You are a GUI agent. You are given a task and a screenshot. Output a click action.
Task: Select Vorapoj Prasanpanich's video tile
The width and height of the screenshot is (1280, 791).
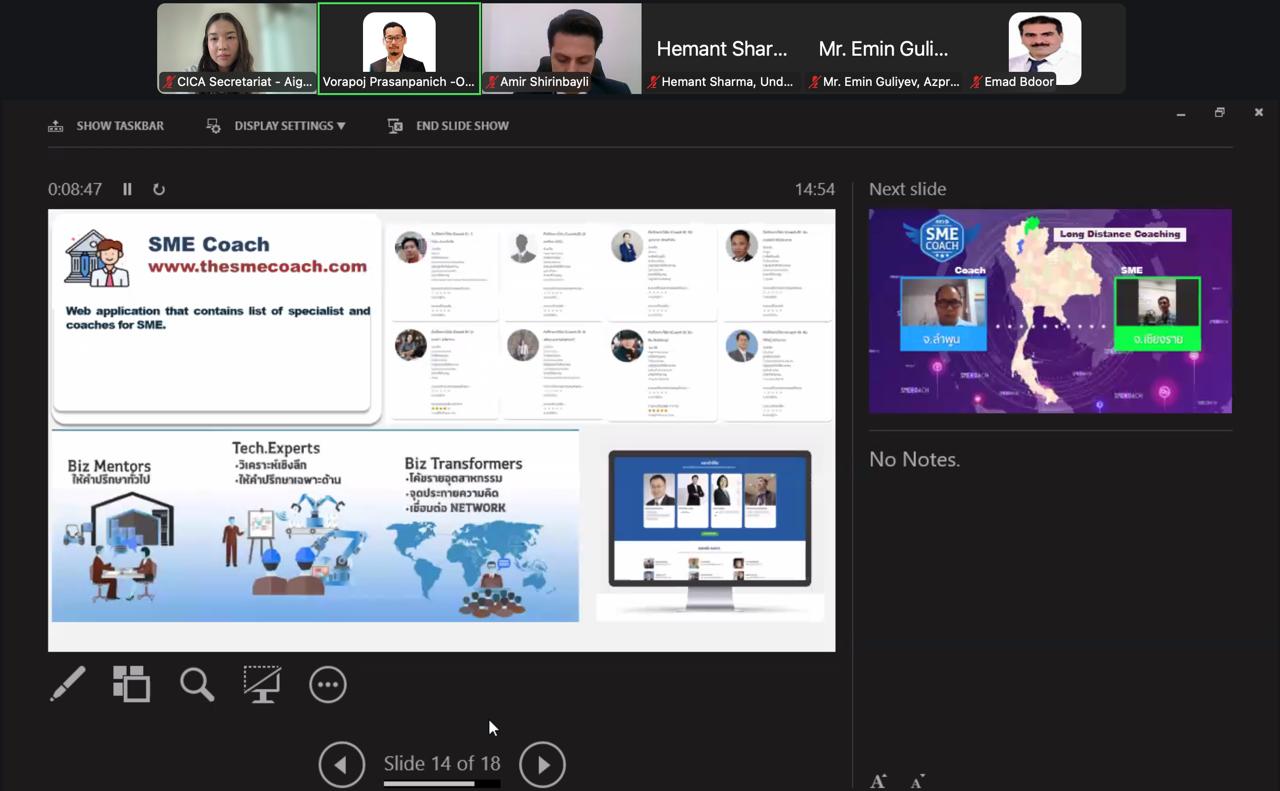pos(399,48)
